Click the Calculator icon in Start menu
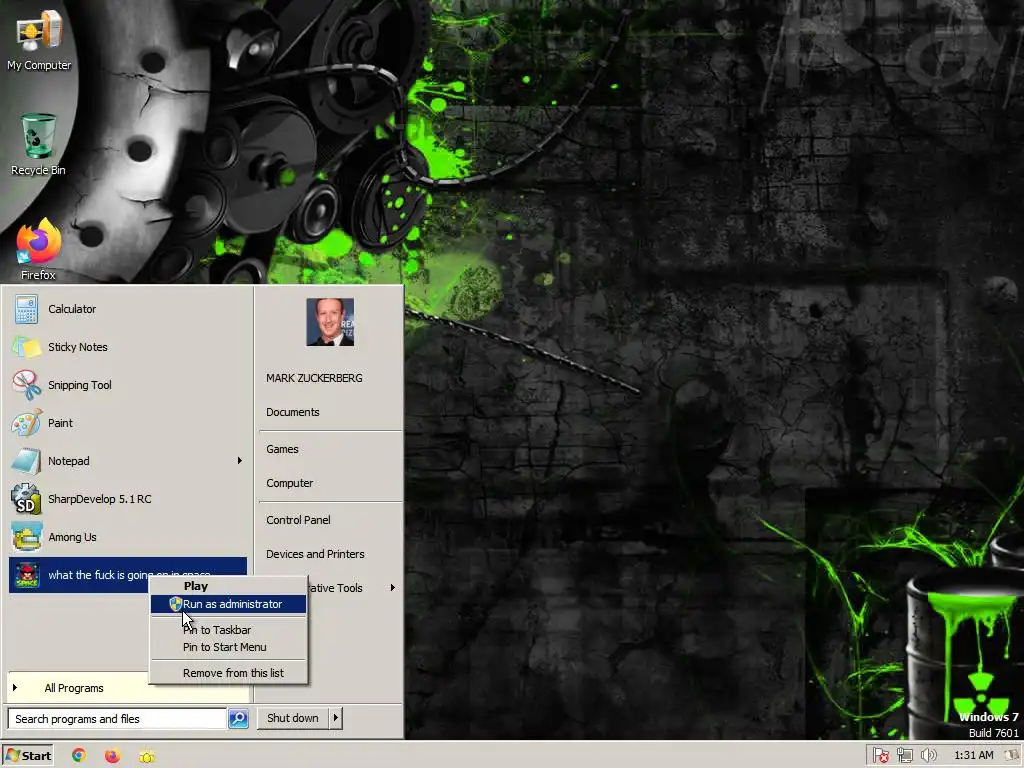 [x=26, y=309]
